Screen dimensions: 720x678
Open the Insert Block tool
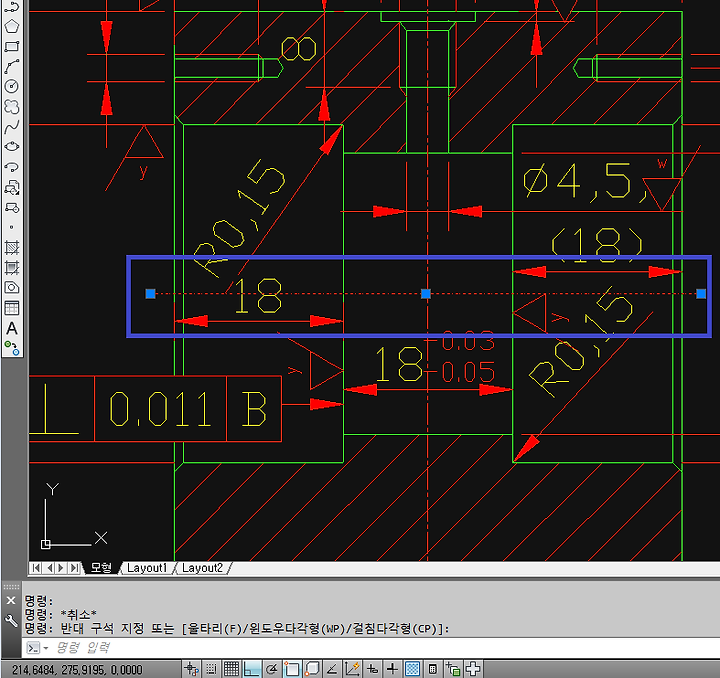pyautogui.click(x=11, y=187)
